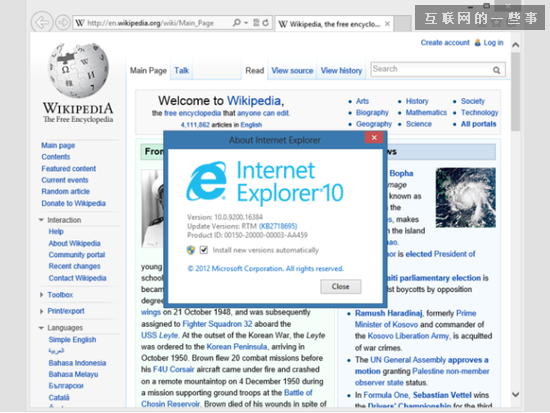Image resolution: width=550 pixels, height=413 pixels.
Task: Open the Contact Wikipedia link
Action: point(77,278)
